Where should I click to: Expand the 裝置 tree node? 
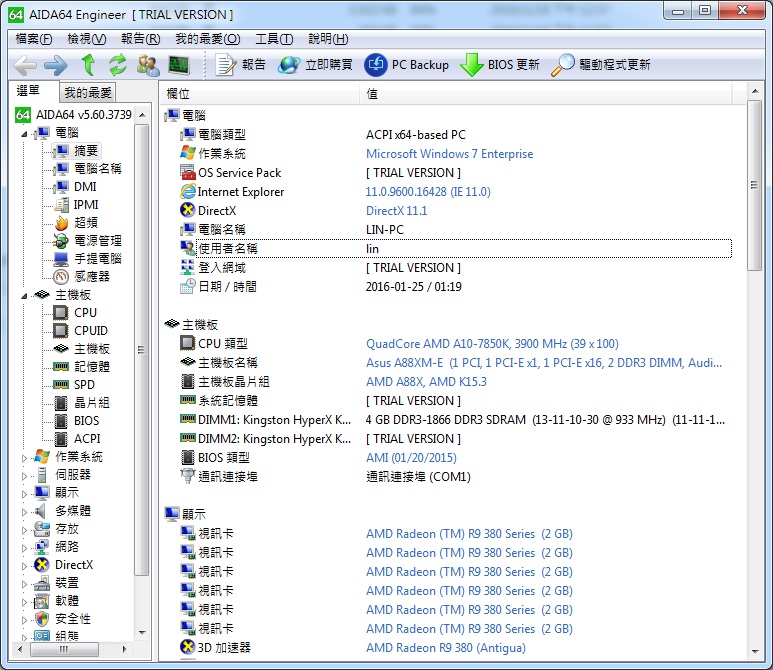click(x=24, y=584)
